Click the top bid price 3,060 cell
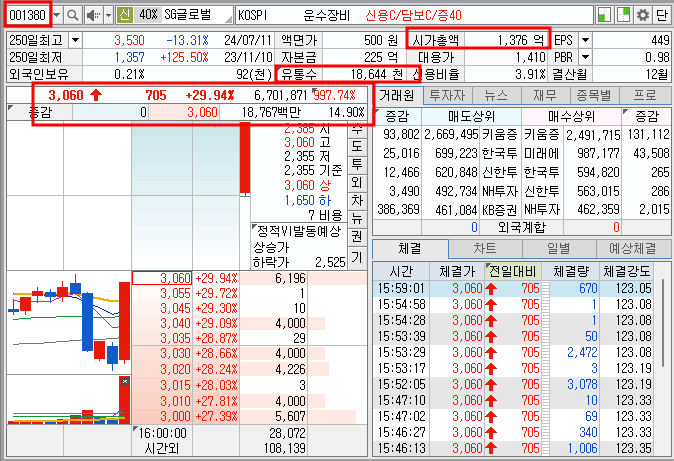 pos(162,278)
